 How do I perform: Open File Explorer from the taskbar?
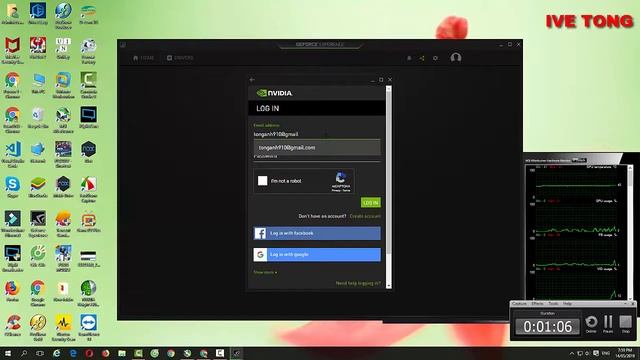click(122, 353)
